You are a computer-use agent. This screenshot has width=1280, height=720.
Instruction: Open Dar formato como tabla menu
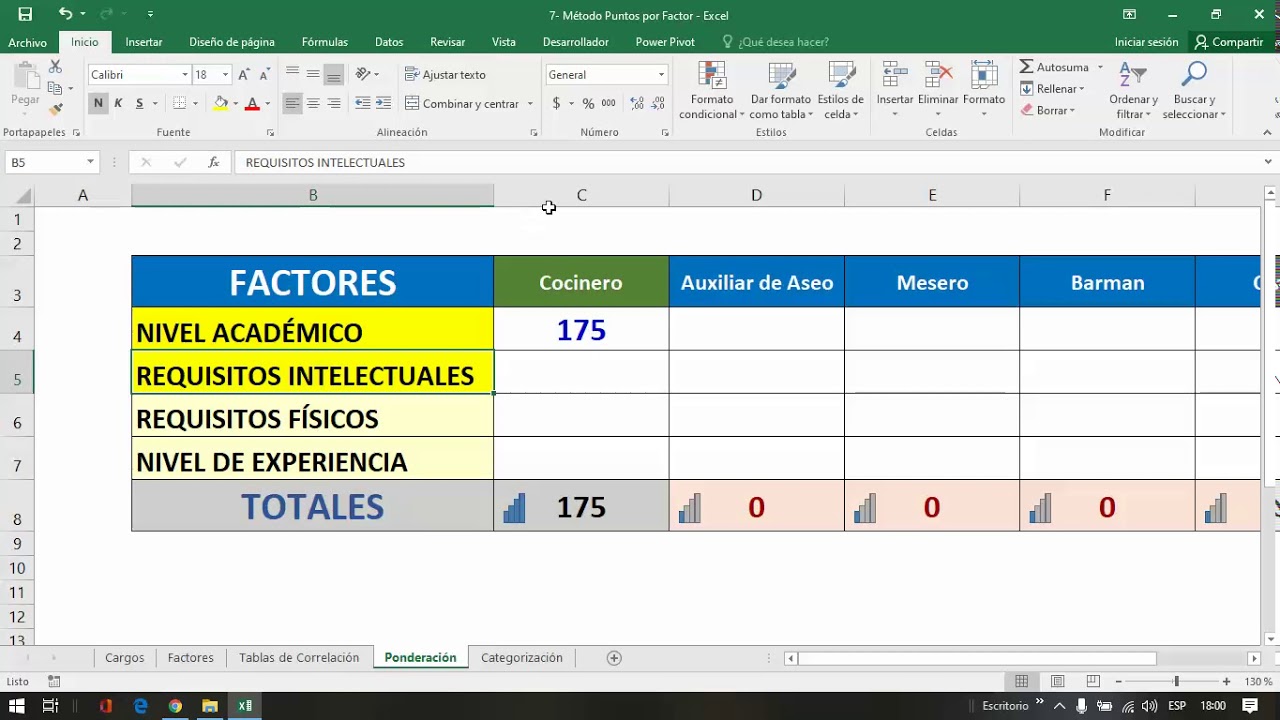pyautogui.click(x=781, y=91)
